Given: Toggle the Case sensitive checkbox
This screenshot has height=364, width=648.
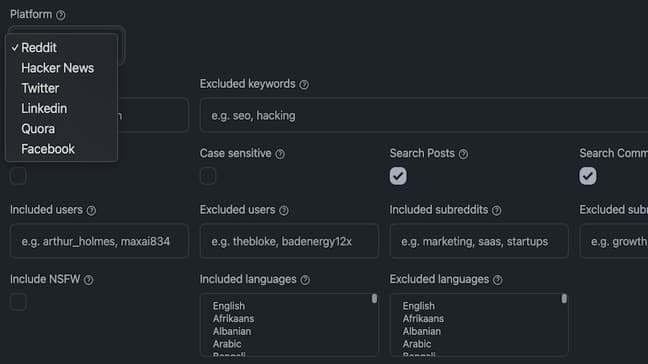Looking at the screenshot, I should 208,176.
